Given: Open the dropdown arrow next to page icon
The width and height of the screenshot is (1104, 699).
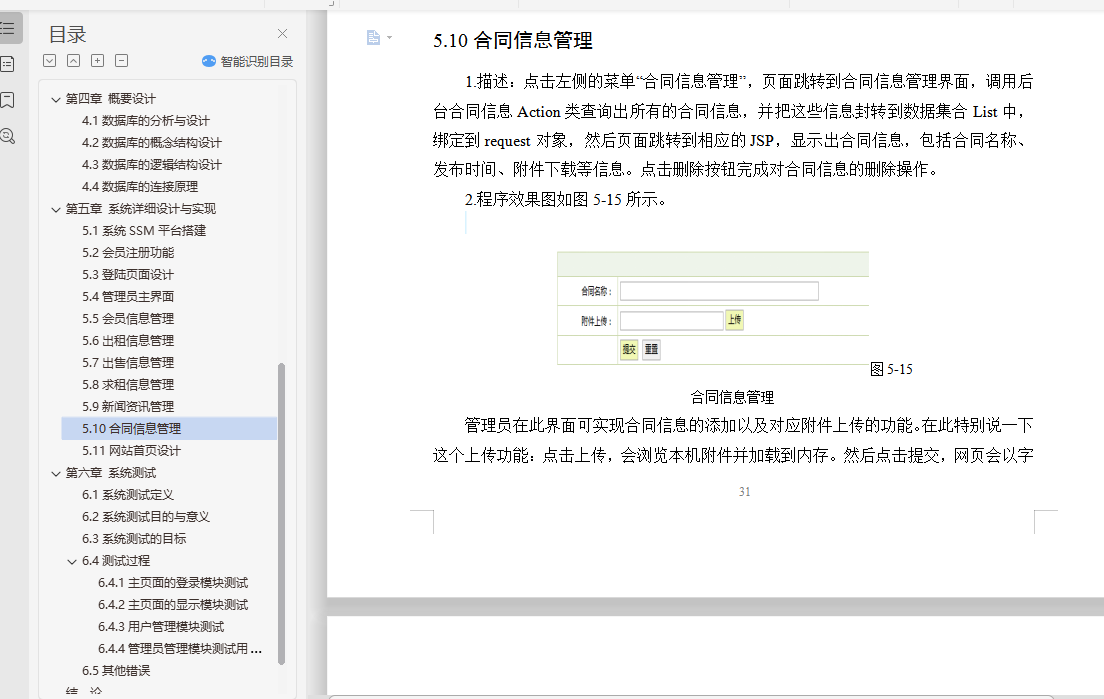Looking at the screenshot, I should [389, 37].
